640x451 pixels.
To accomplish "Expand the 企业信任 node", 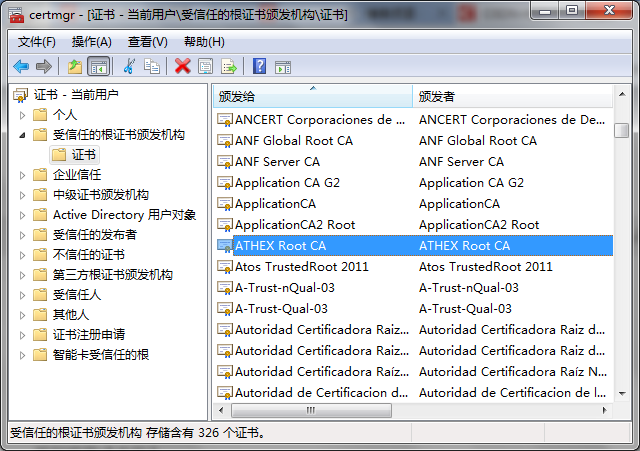I will [22, 175].
